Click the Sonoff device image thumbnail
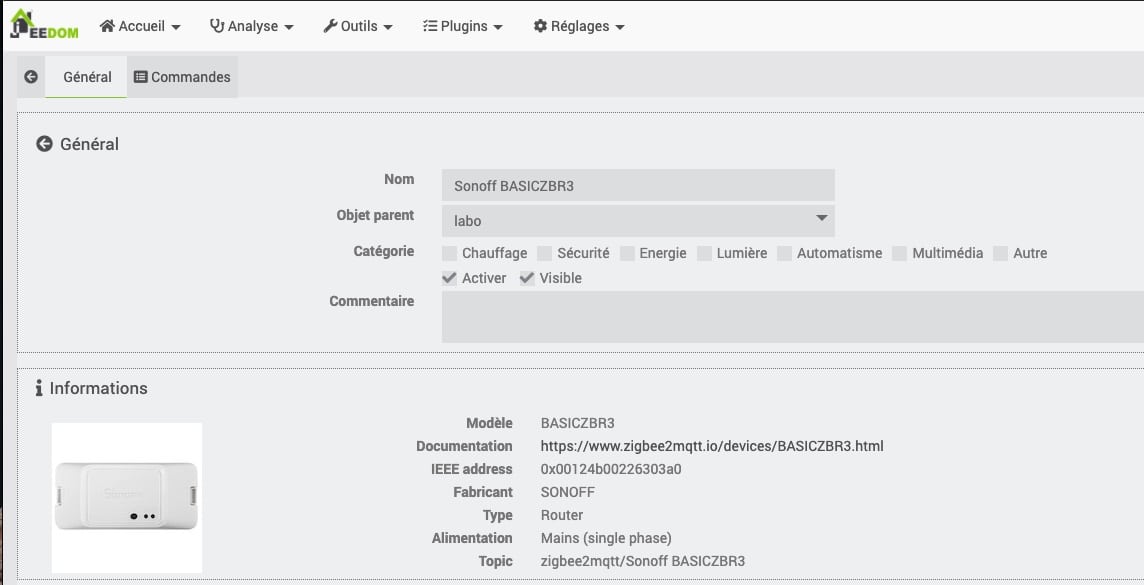Image resolution: width=1144 pixels, height=585 pixels. tap(127, 497)
